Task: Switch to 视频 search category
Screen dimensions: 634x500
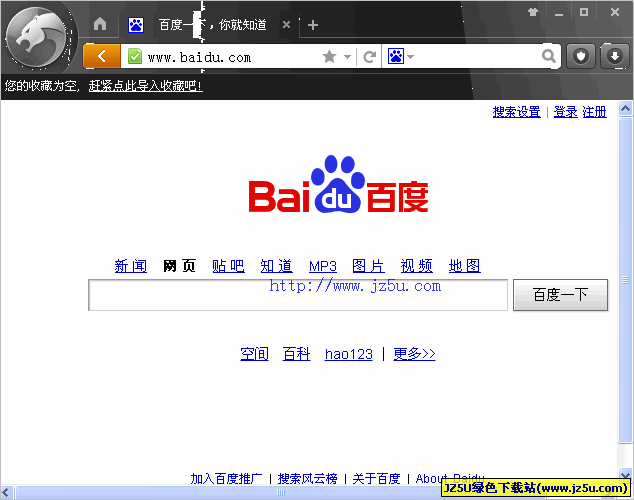Action: tap(416, 266)
